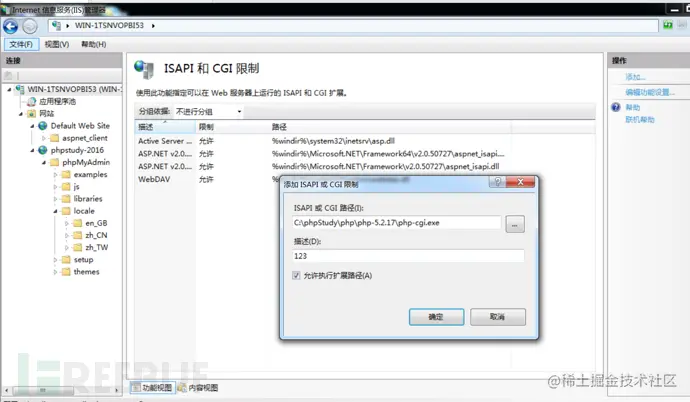The image size is (690, 402).
Task: Click the blue help question mark icon
Action: pos(616,107)
